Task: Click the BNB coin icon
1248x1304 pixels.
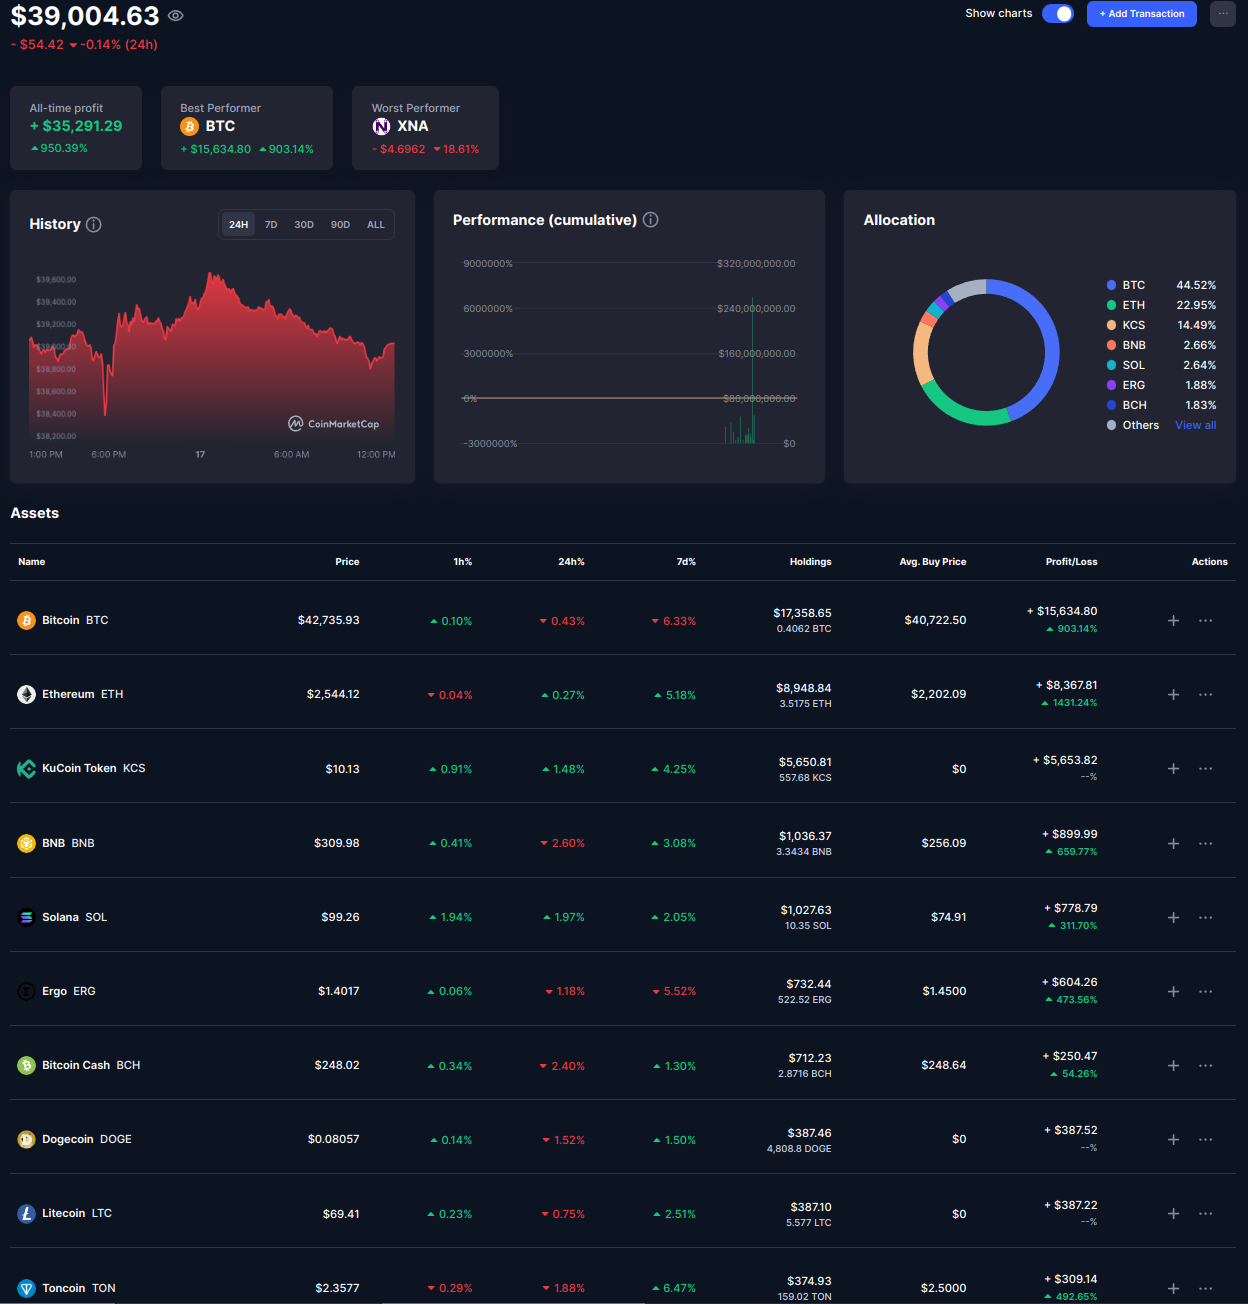Action: pos(27,843)
